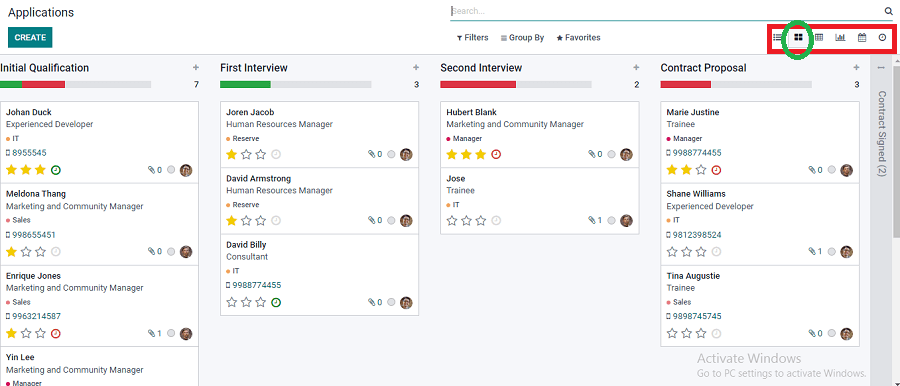This screenshot has height=386, width=900.
Task: Set David Armstrong's second priority star
Action: [246, 221]
